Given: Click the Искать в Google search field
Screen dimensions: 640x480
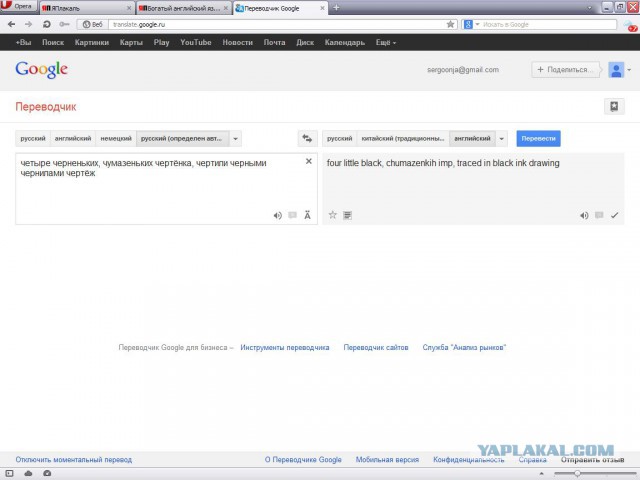Looking at the screenshot, I should [549, 24].
